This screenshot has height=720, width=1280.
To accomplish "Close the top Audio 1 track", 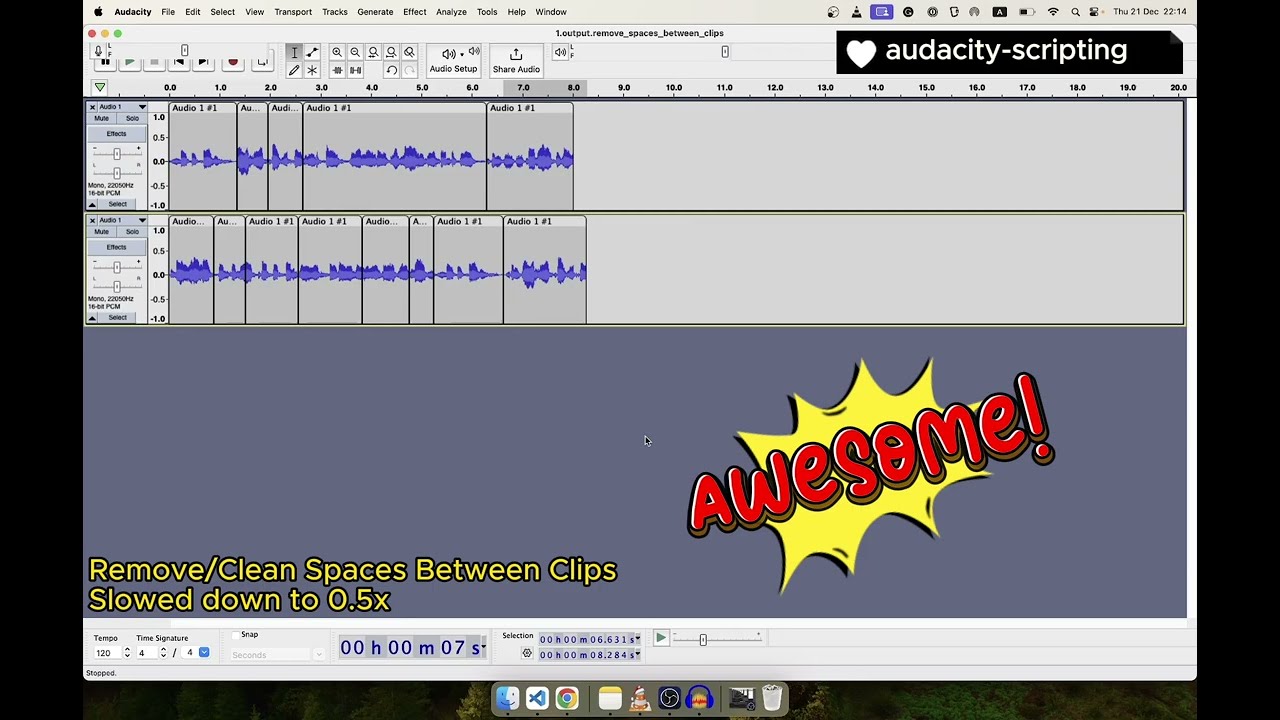I will pos(92,107).
